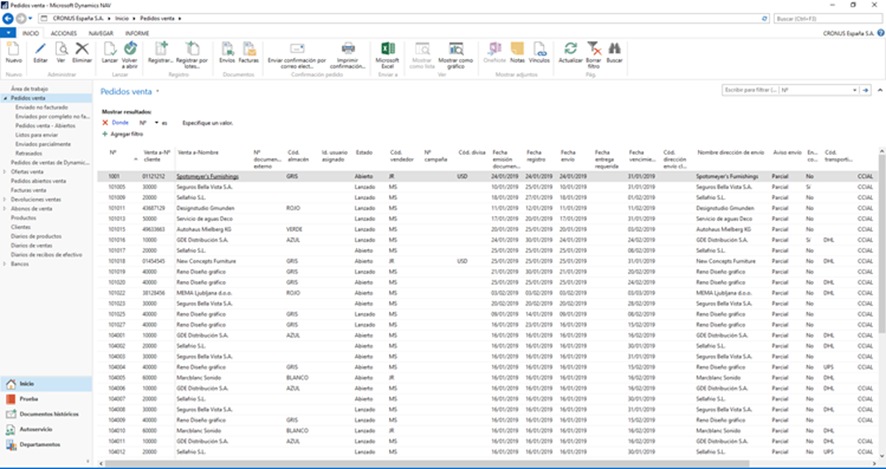886x469 pixels.
Task: Click Enviar confirmación por correo icon
Action: pos(297,49)
